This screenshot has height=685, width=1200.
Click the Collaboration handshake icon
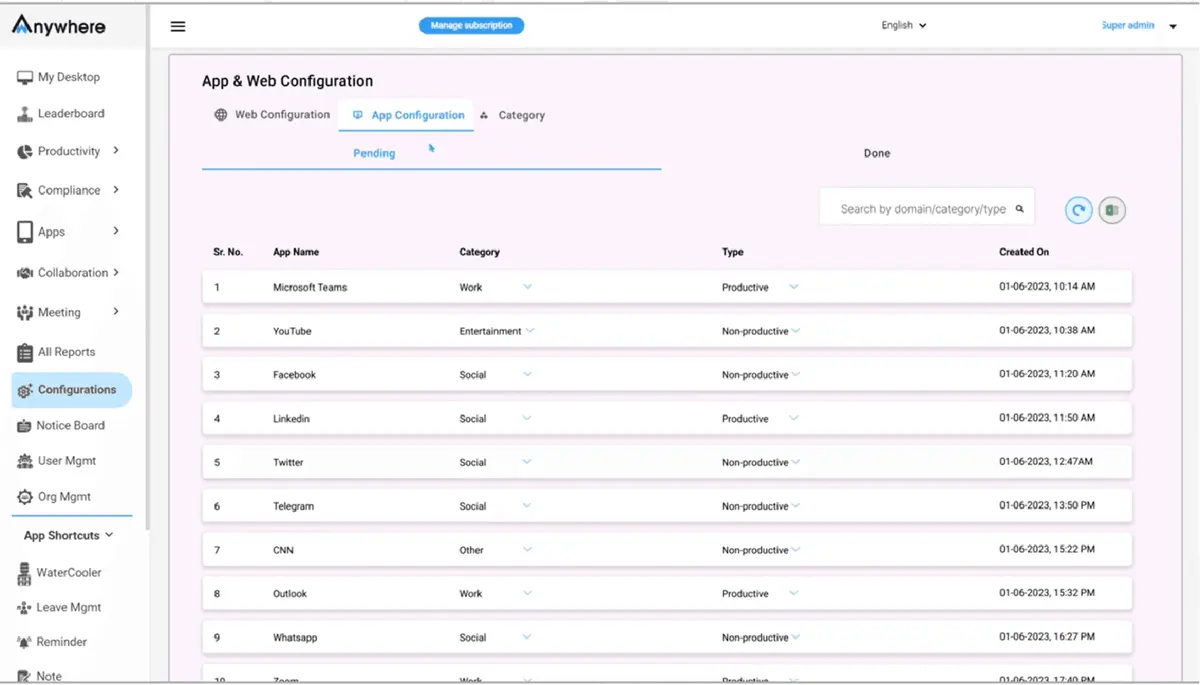[25, 273]
